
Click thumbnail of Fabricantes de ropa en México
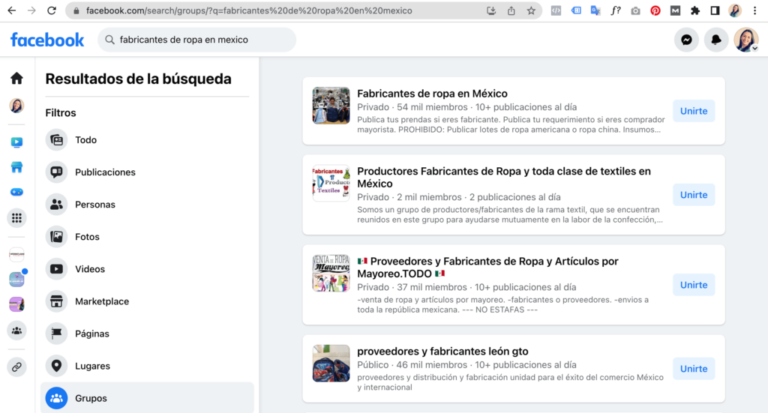pos(331,105)
